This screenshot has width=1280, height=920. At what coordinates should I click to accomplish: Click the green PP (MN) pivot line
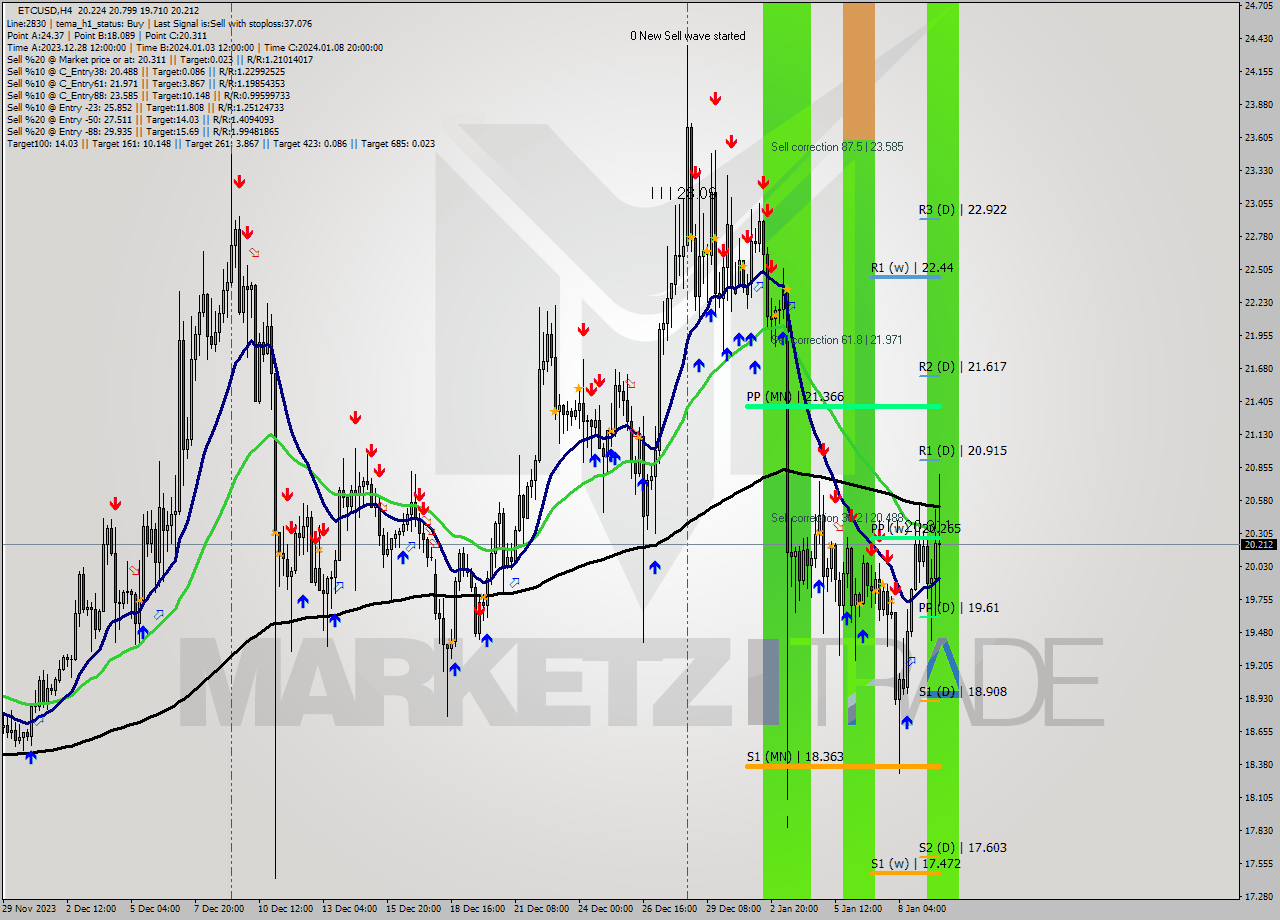pos(843,406)
